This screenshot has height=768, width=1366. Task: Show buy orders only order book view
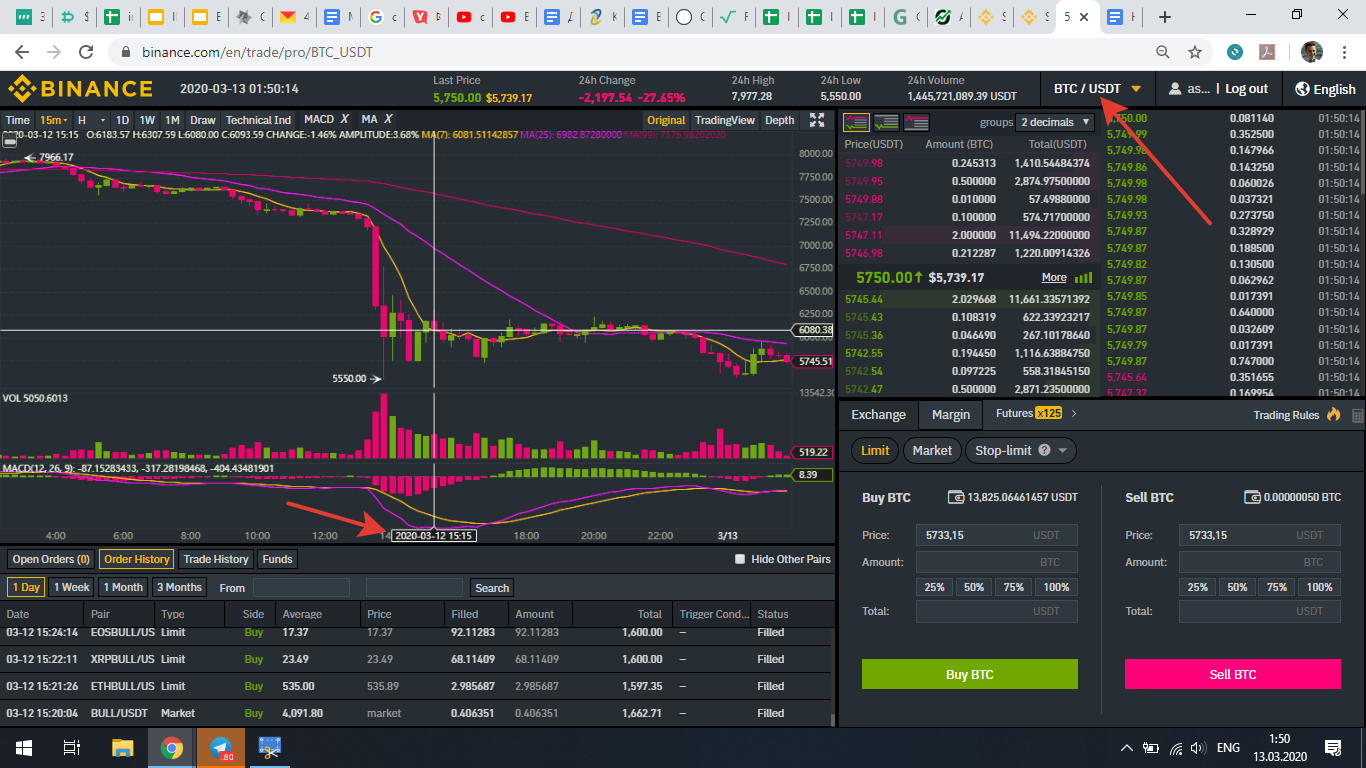tap(886, 122)
